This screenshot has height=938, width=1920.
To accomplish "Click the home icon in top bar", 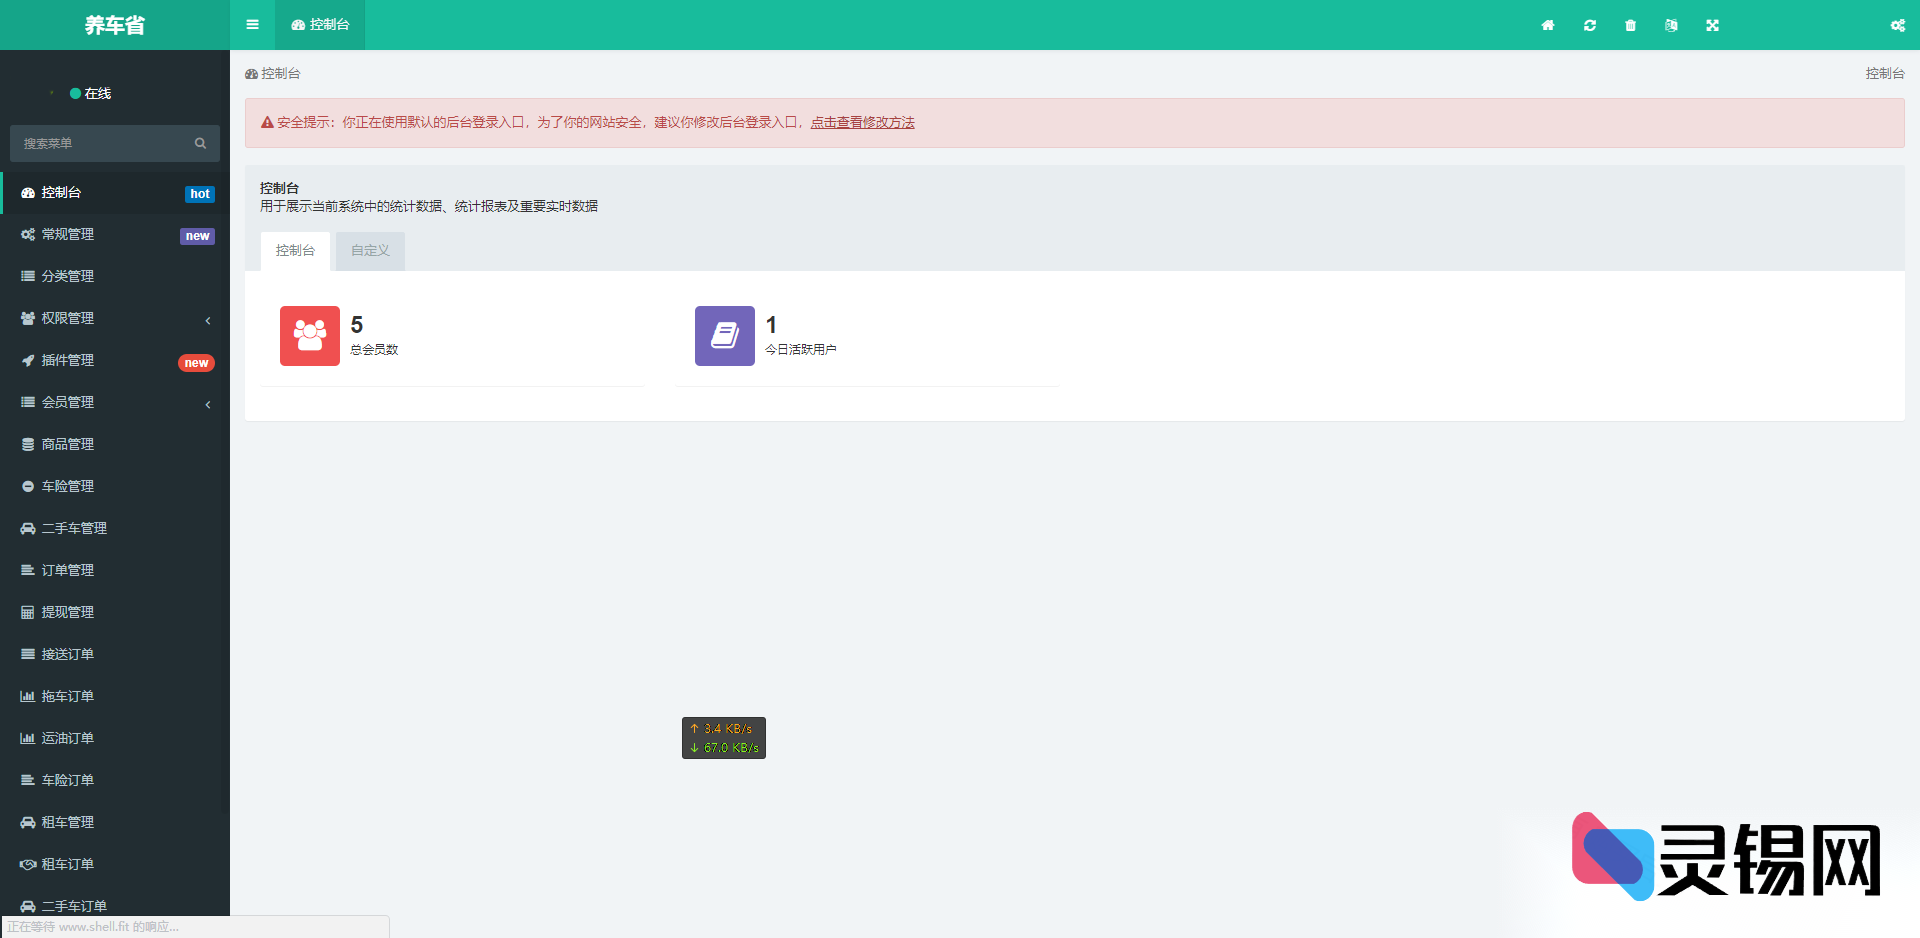I will [1548, 25].
